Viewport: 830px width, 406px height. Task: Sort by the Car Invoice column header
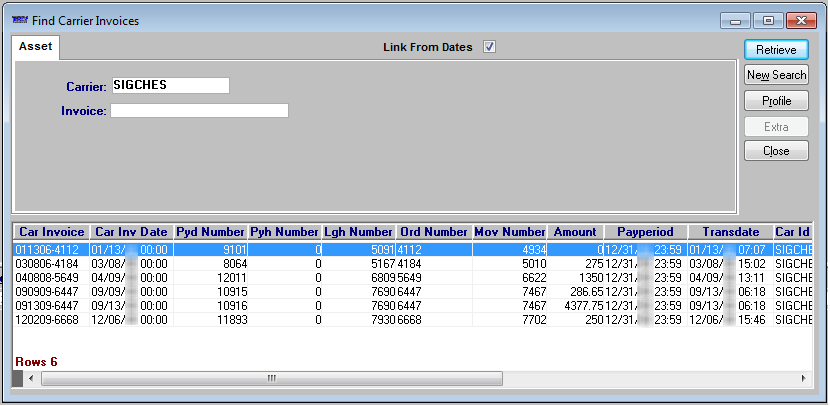coord(51,232)
